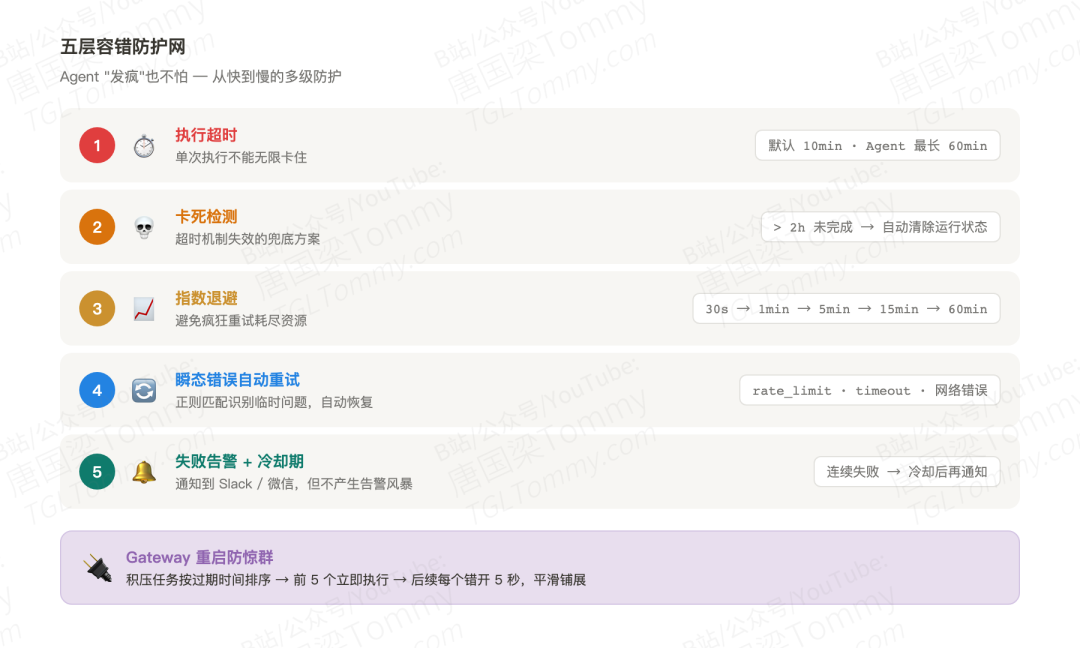The height and width of the screenshot is (648, 1080).
Task: Click the 五层容错防护网 page title
Action: coord(123,47)
